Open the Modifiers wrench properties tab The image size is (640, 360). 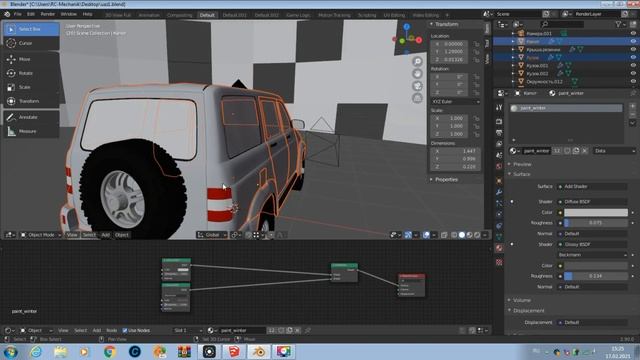pos(499,192)
